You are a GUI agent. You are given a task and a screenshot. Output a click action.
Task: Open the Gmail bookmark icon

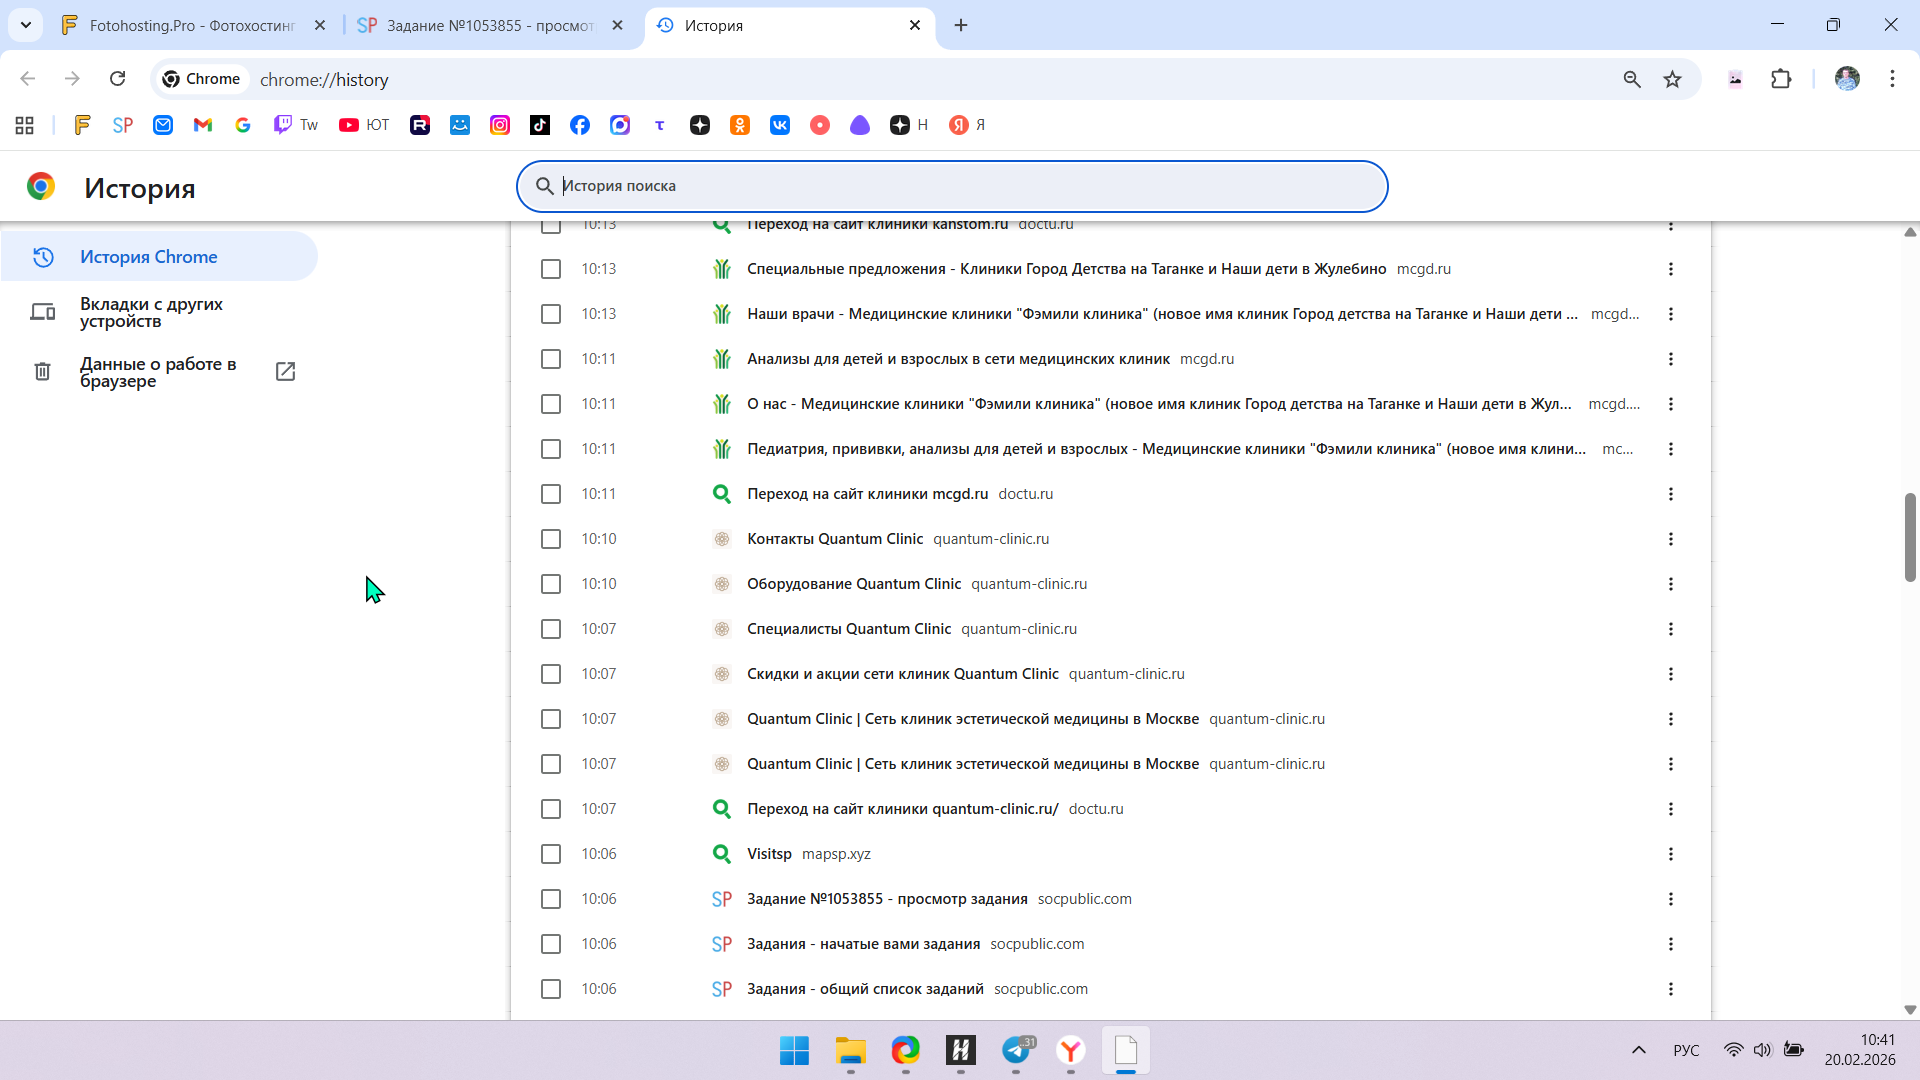[203, 125]
